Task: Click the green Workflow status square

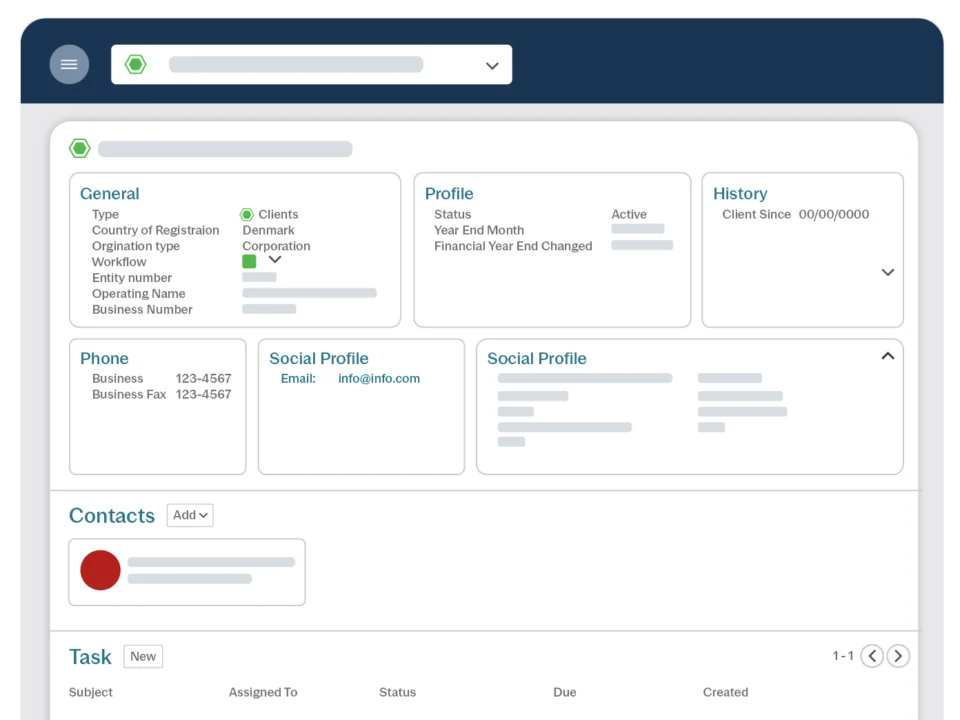Action: click(249, 261)
